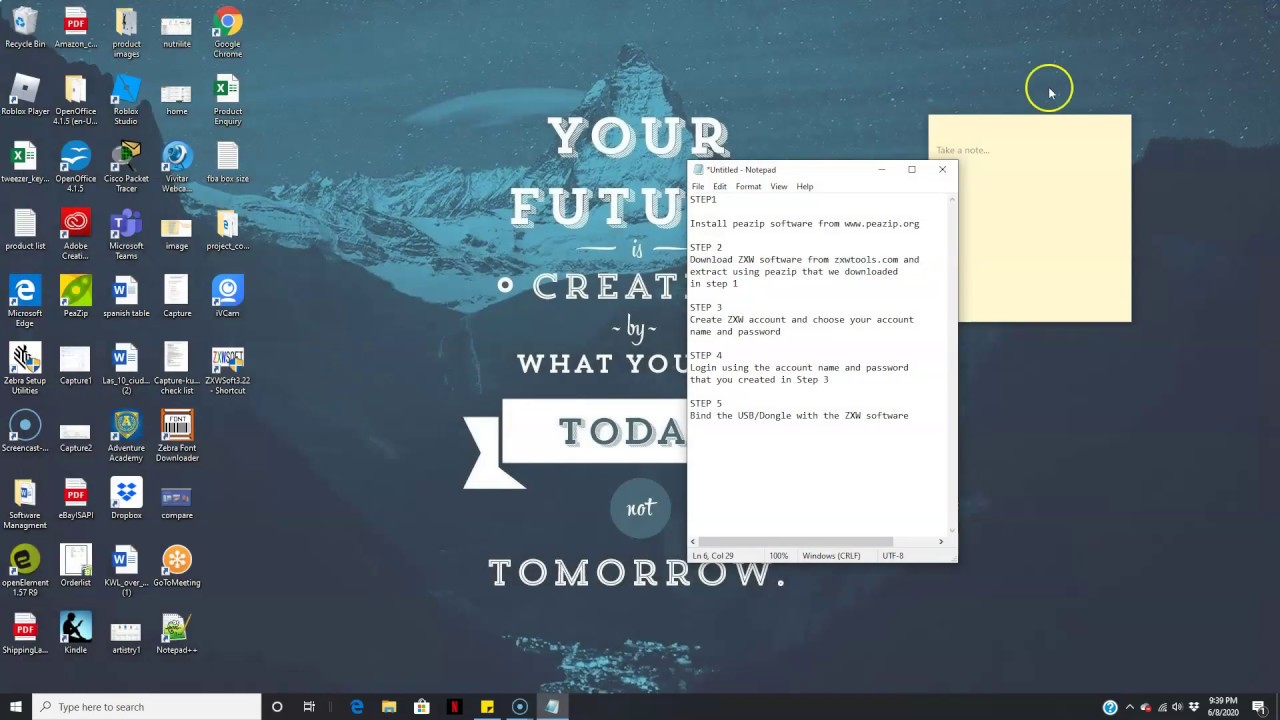Select the Adventure Academy desktop icon
Viewport: 1280px width, 720px height.
pyautogui.click(x=126, y=434)
